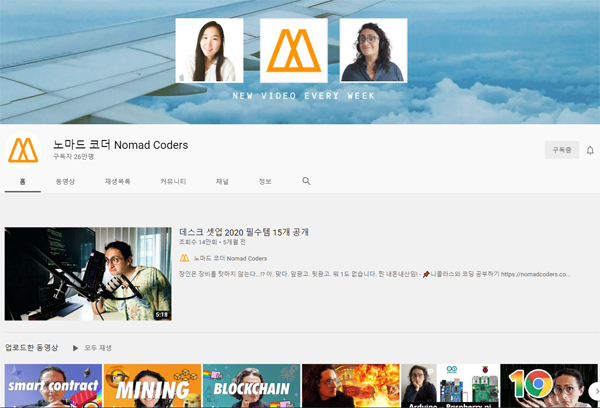Switch to the 동영상 tab
This screenshot has width=600, height=408.
pos(65,181)
